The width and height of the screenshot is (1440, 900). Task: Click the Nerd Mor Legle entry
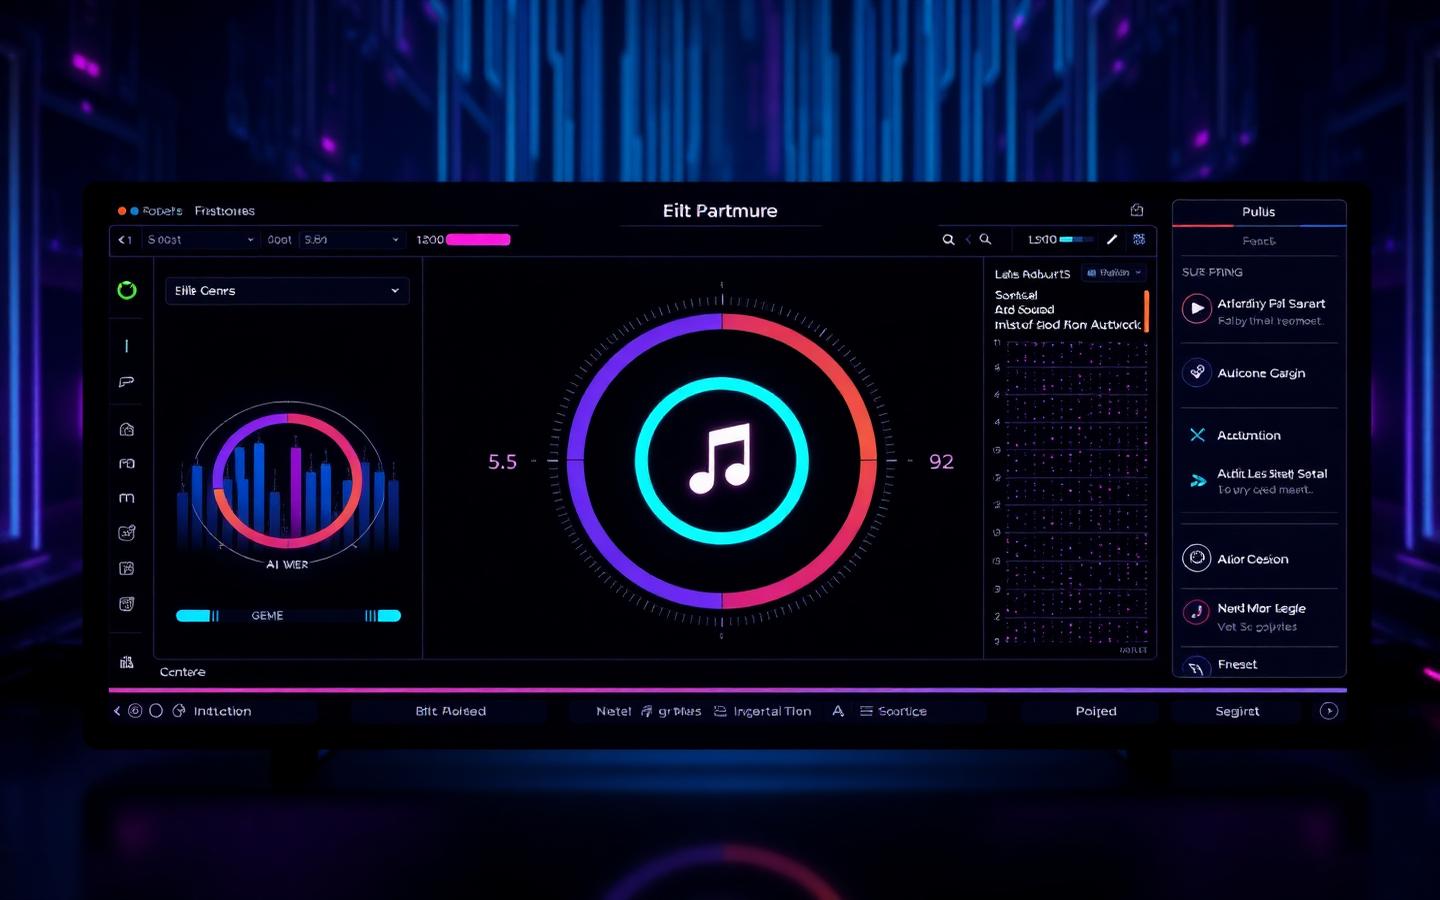click(1261, 608)
